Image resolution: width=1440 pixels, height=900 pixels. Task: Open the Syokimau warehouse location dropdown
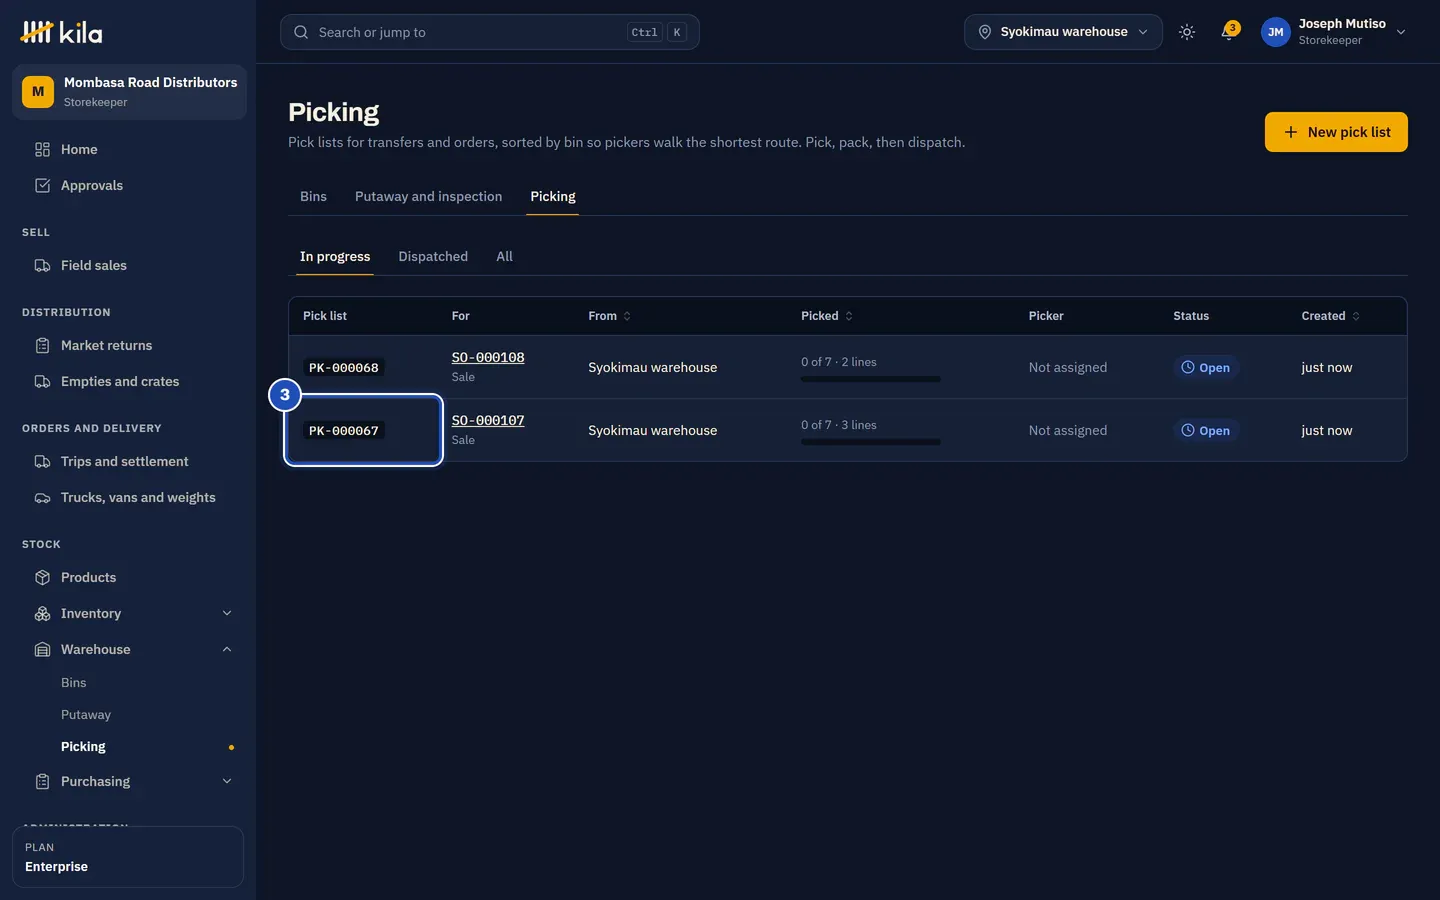point(1063,32)
